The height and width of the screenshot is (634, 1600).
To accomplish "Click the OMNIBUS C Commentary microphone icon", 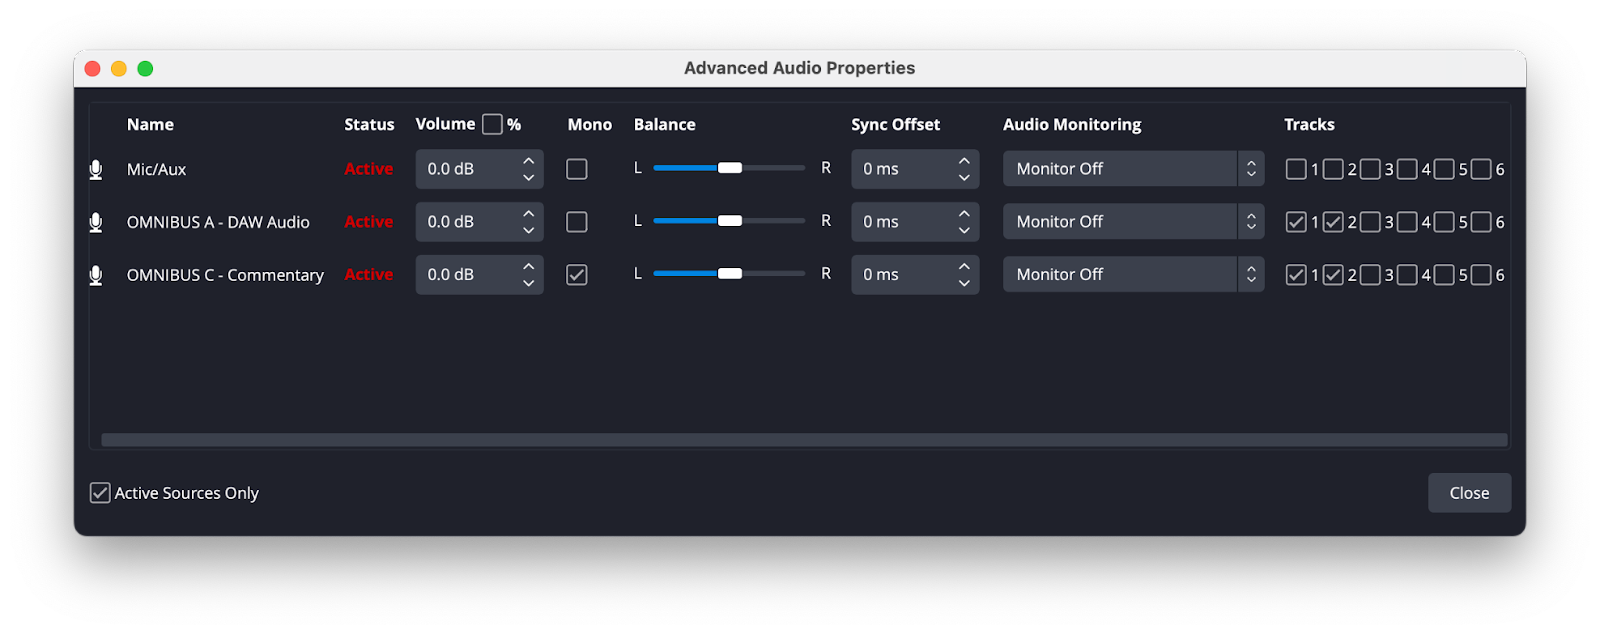I will coord(96,275).
